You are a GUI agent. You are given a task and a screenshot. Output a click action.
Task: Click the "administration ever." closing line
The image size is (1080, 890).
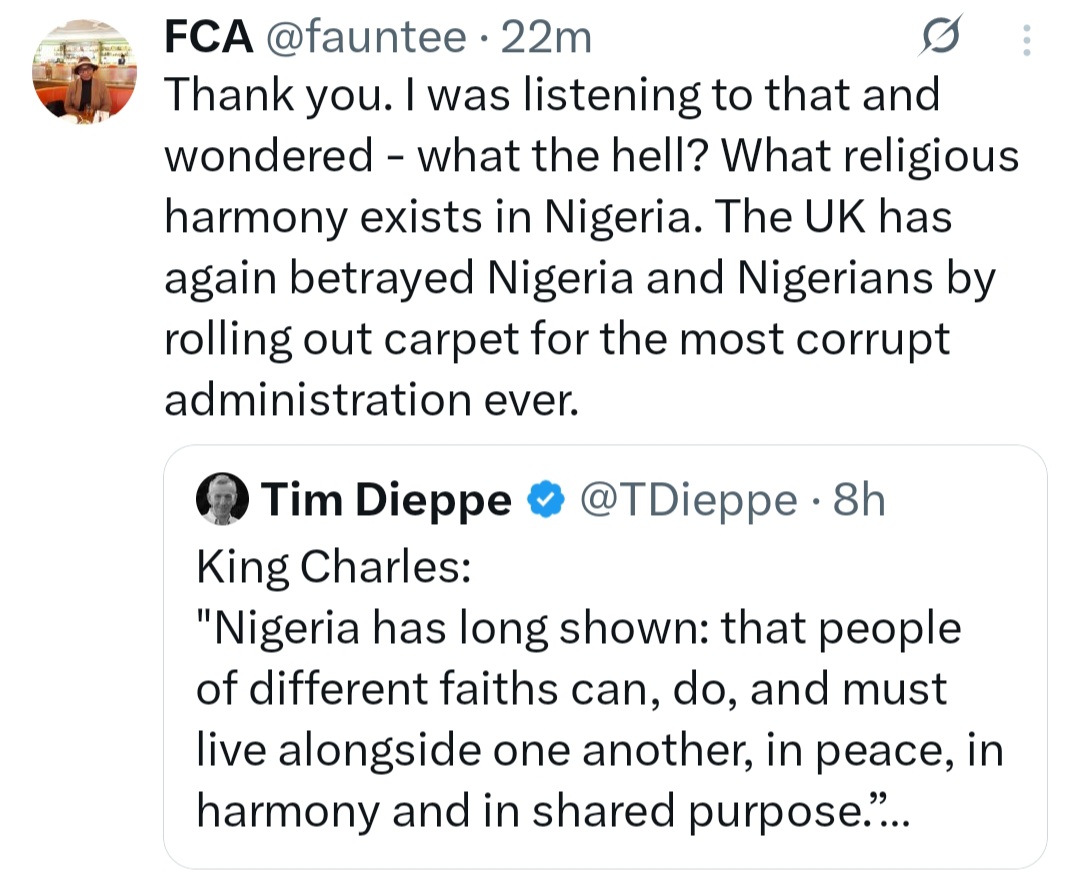pos(370,400)
